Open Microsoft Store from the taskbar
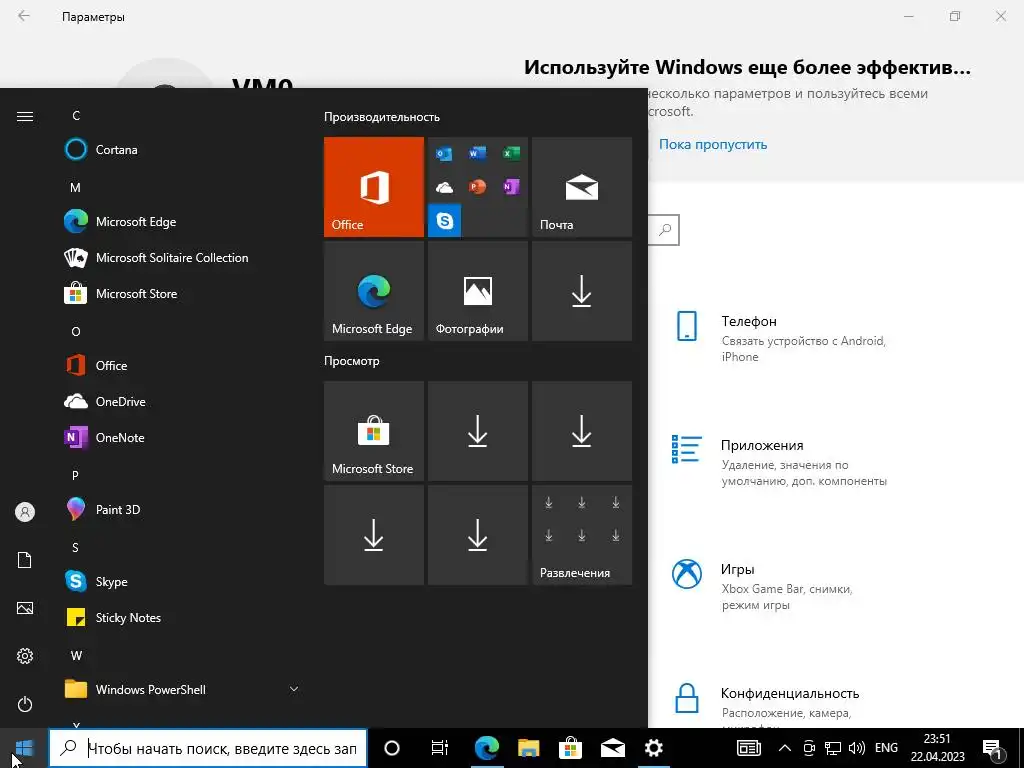This screenshot has height=768, width=1024. [x=570, y=748]
